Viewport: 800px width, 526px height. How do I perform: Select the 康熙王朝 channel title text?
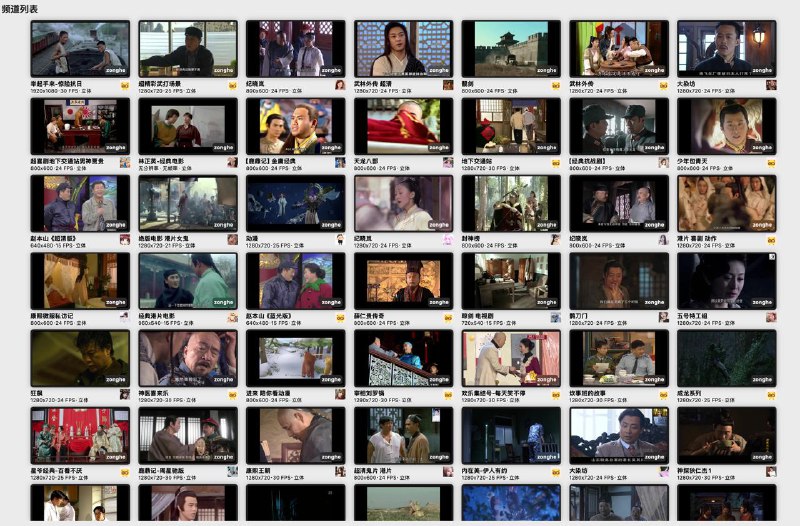click(x=258, y=470)
